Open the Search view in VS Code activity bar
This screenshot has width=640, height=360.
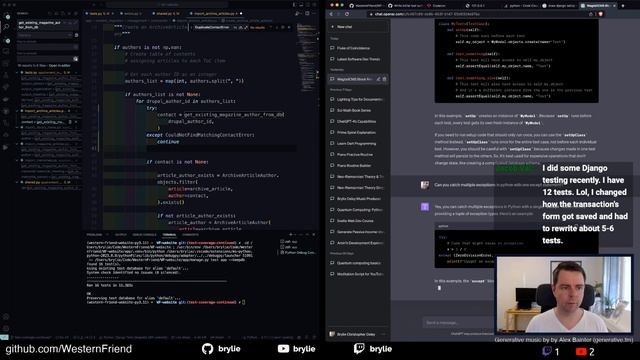[x=7, y=27]
